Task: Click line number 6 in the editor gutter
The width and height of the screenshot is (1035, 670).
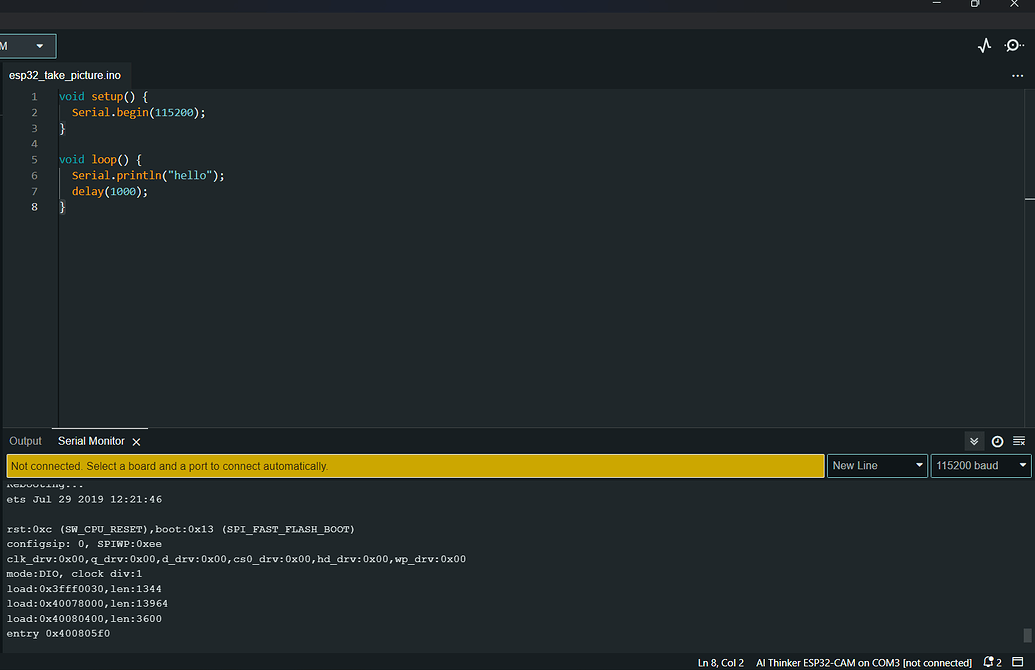Action: tap(34, 175)
